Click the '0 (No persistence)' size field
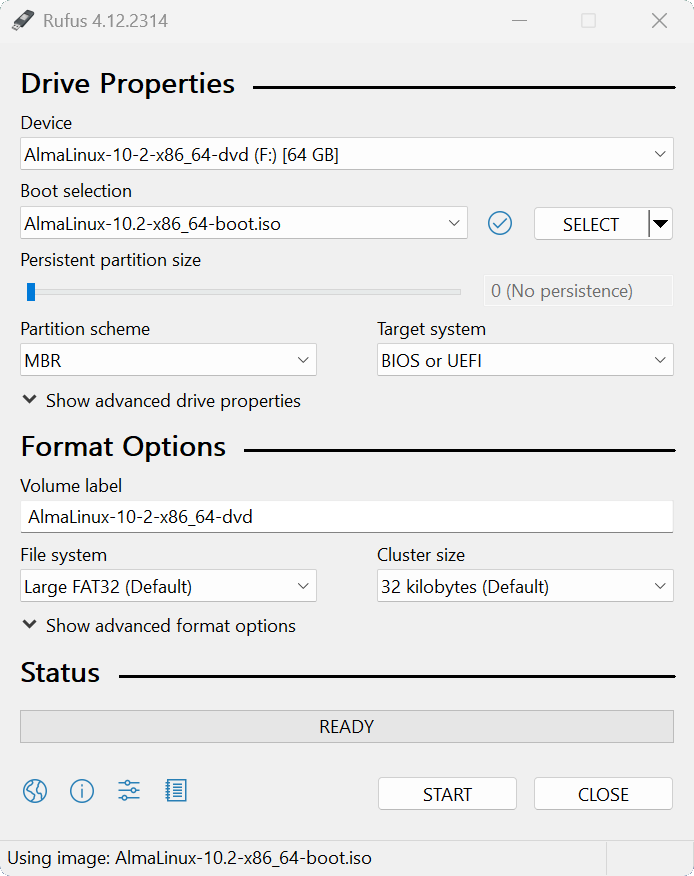The width and height of the screenshot is (694, 876). [x=578, y=291]
